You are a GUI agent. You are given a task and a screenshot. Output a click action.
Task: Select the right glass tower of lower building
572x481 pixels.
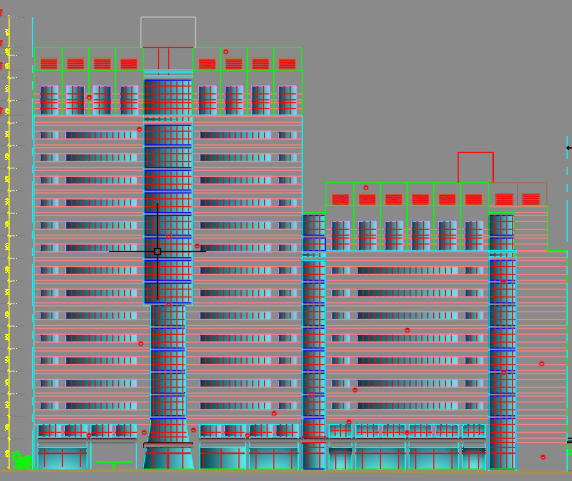(x=502, y=341)
